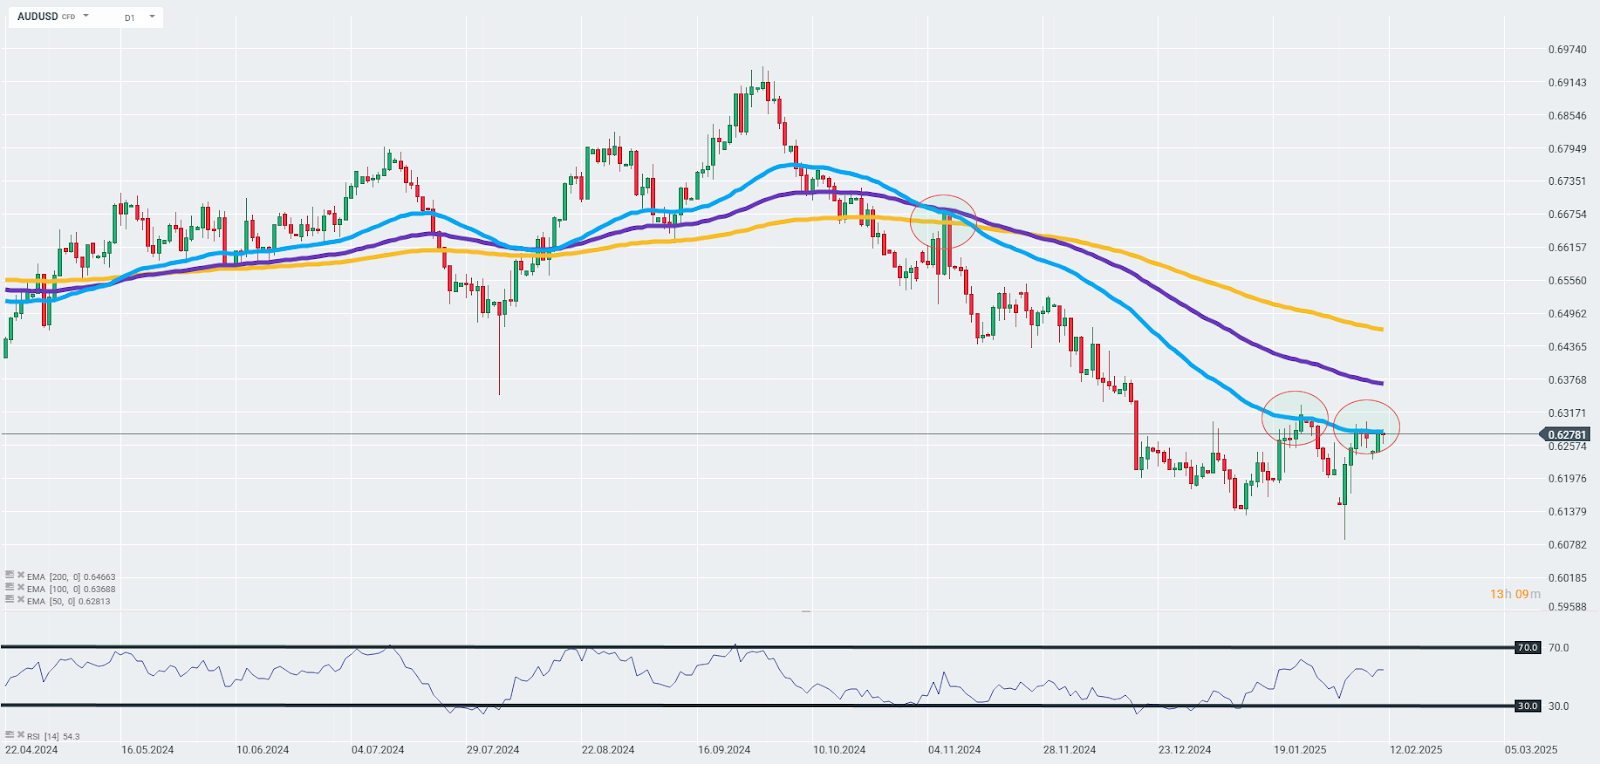This screenshot has width=1600, height=764.
Task: Click price axis label 0.64365
Action: pos(1567,347)
